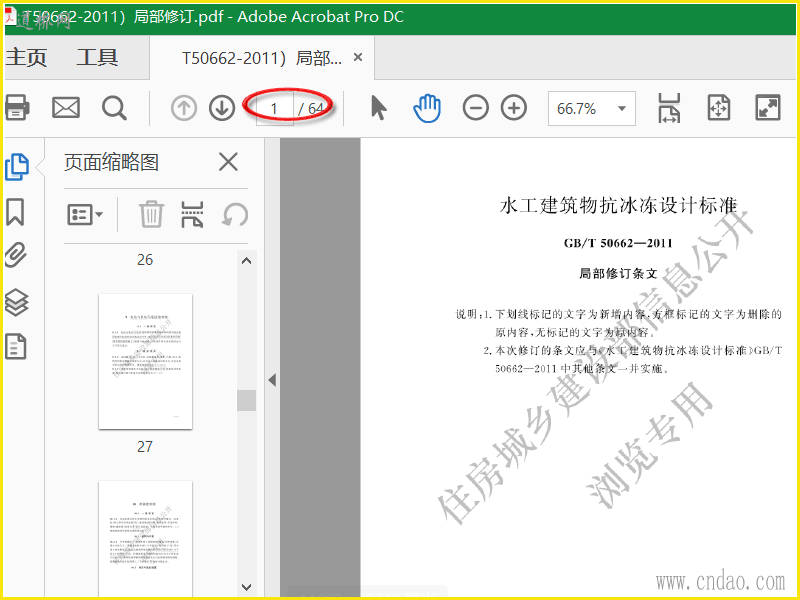Delete selected pages trash icon
Screen dimensions: 800x600
pos(152,214)
